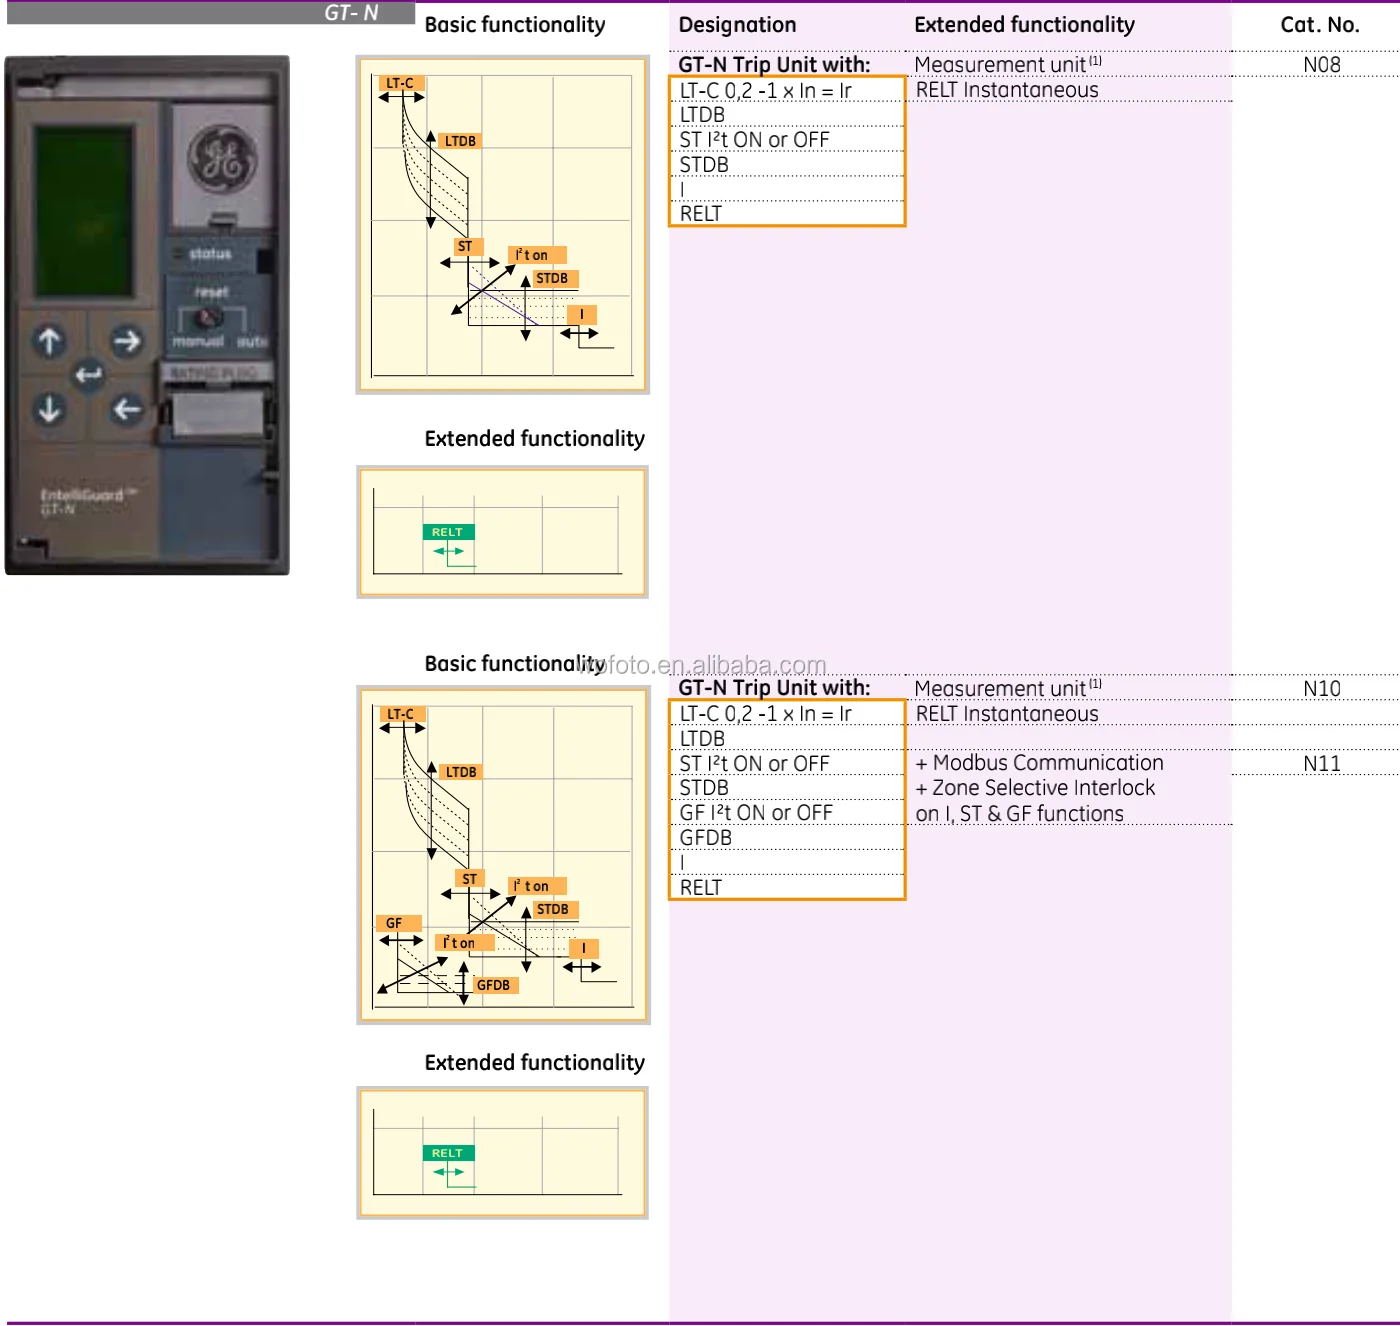Click the GFDB label in the lower basic diagram
The width and height of the screenshot is (1400, 1326).
(494, 985)
